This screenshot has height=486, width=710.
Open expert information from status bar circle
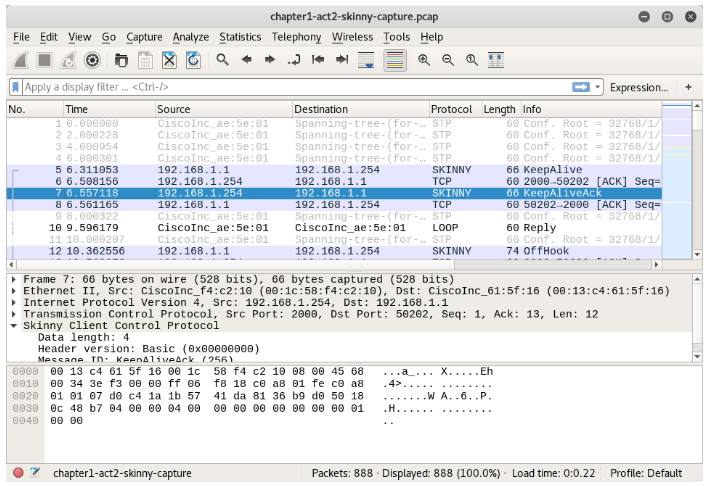point(17,473)
